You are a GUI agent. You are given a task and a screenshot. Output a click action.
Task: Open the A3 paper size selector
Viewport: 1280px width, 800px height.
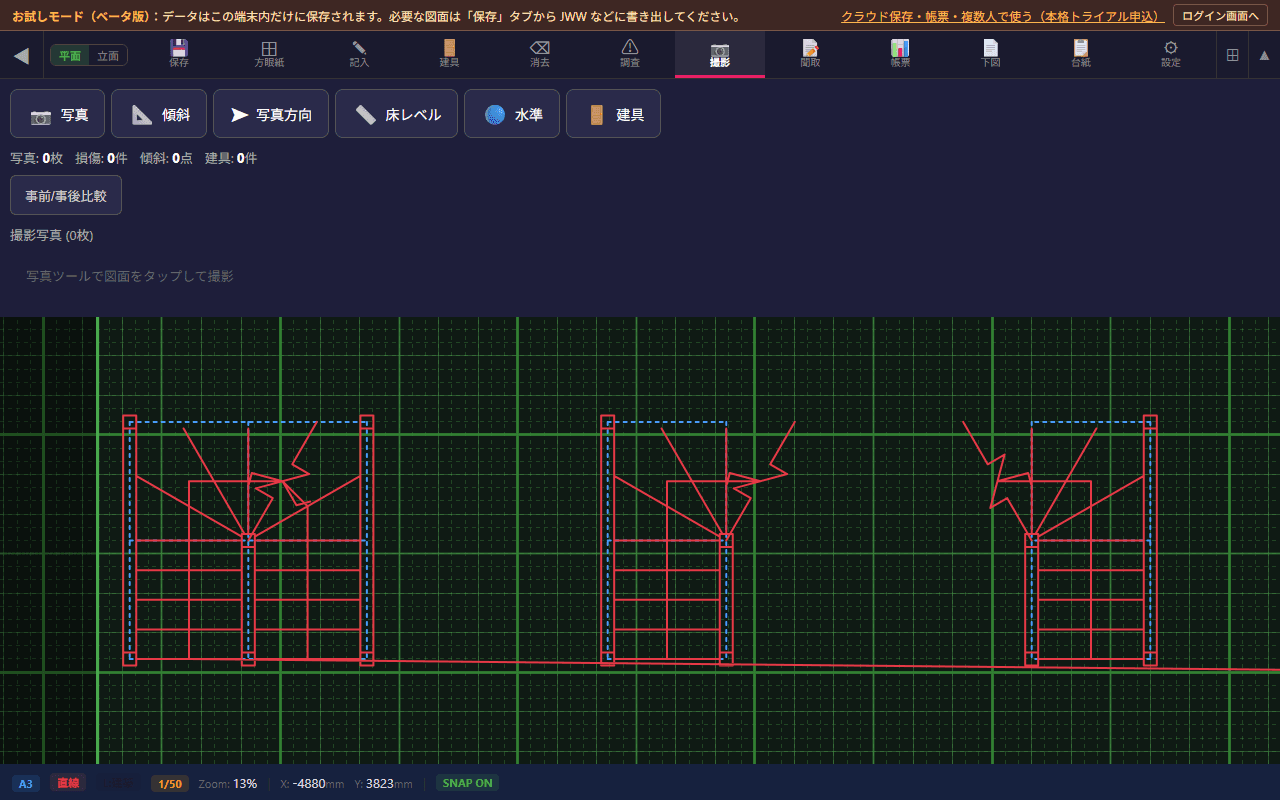coord(26,783)
